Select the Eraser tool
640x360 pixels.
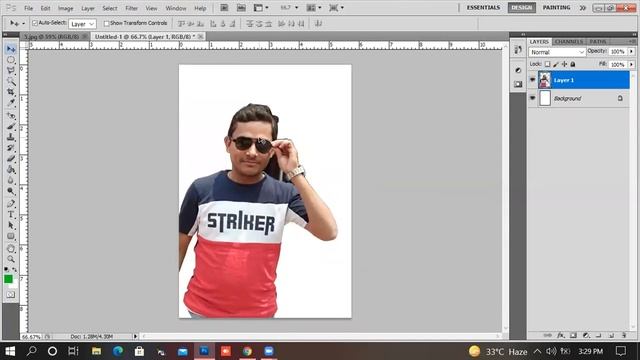(x=11, y=158)
